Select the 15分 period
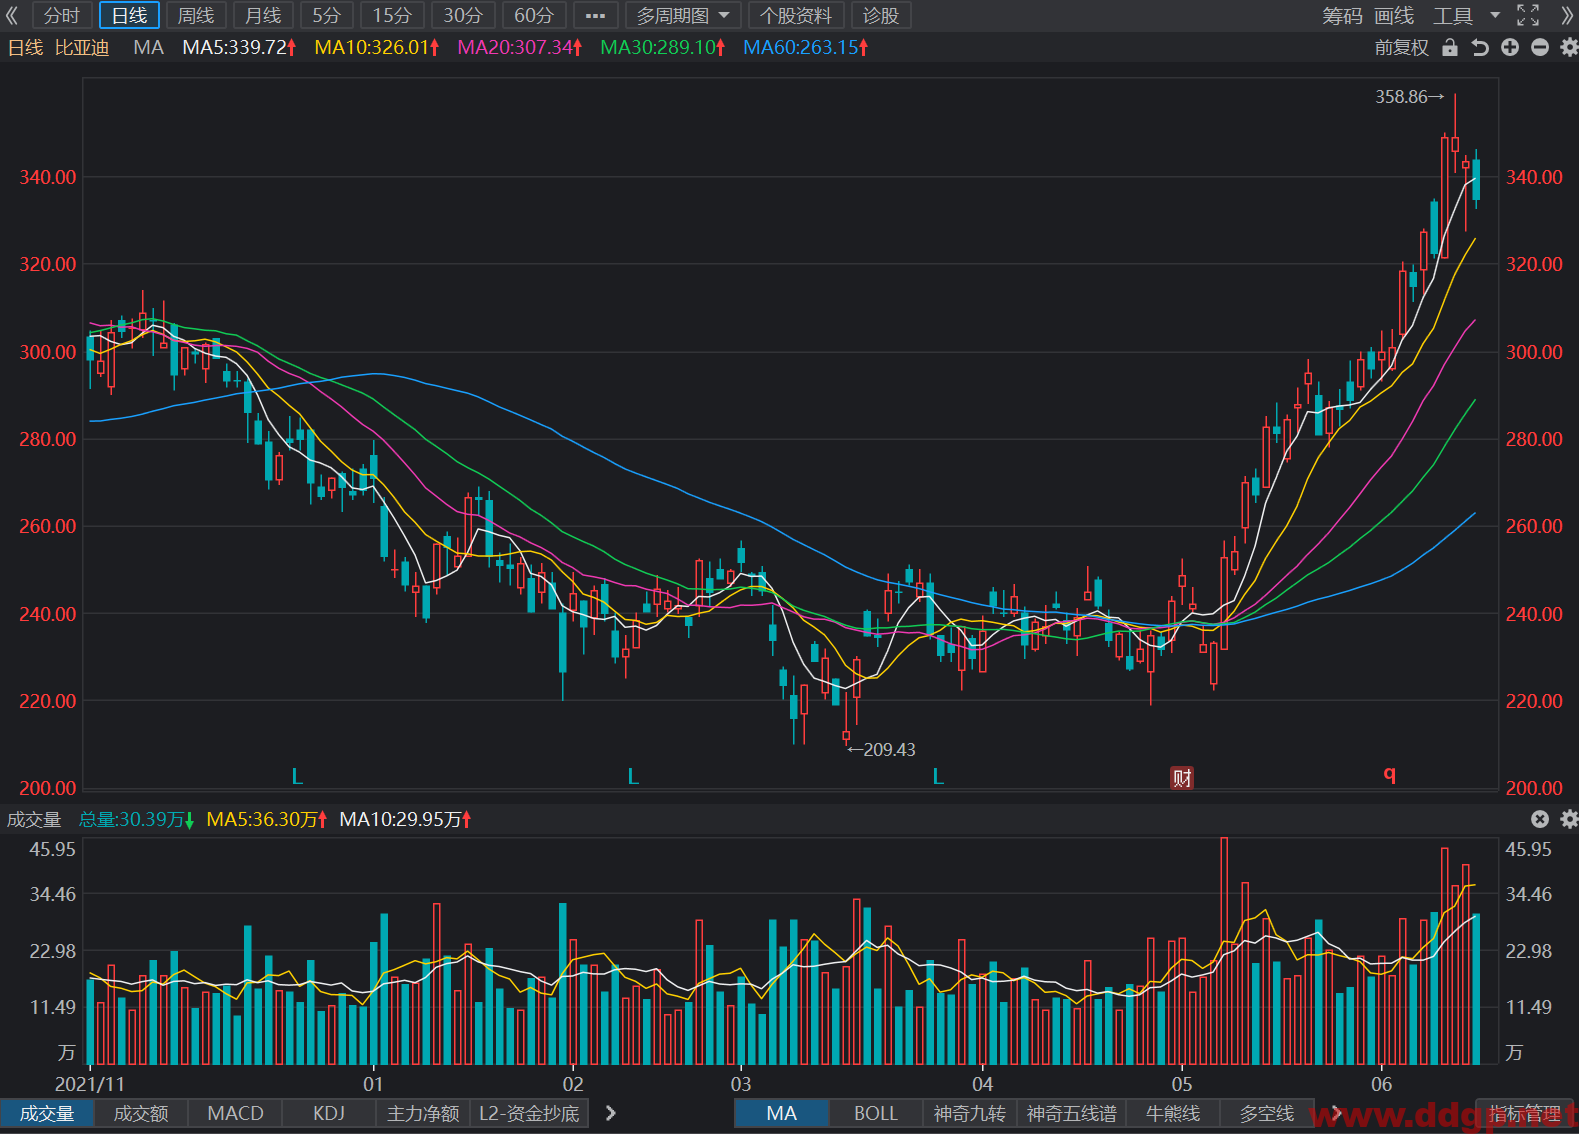This screenshot has height=1134, width=1579. (392, 16)
